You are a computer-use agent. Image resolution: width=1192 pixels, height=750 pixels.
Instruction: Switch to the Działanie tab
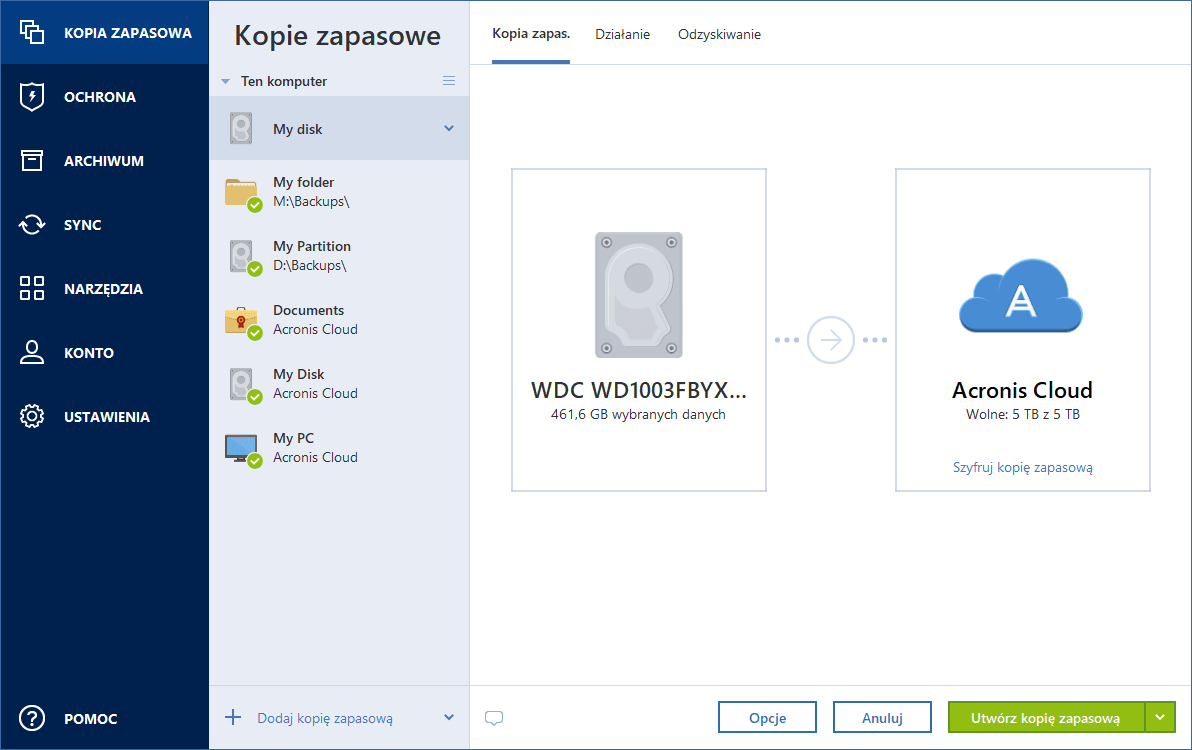click(x=622, y=34)
